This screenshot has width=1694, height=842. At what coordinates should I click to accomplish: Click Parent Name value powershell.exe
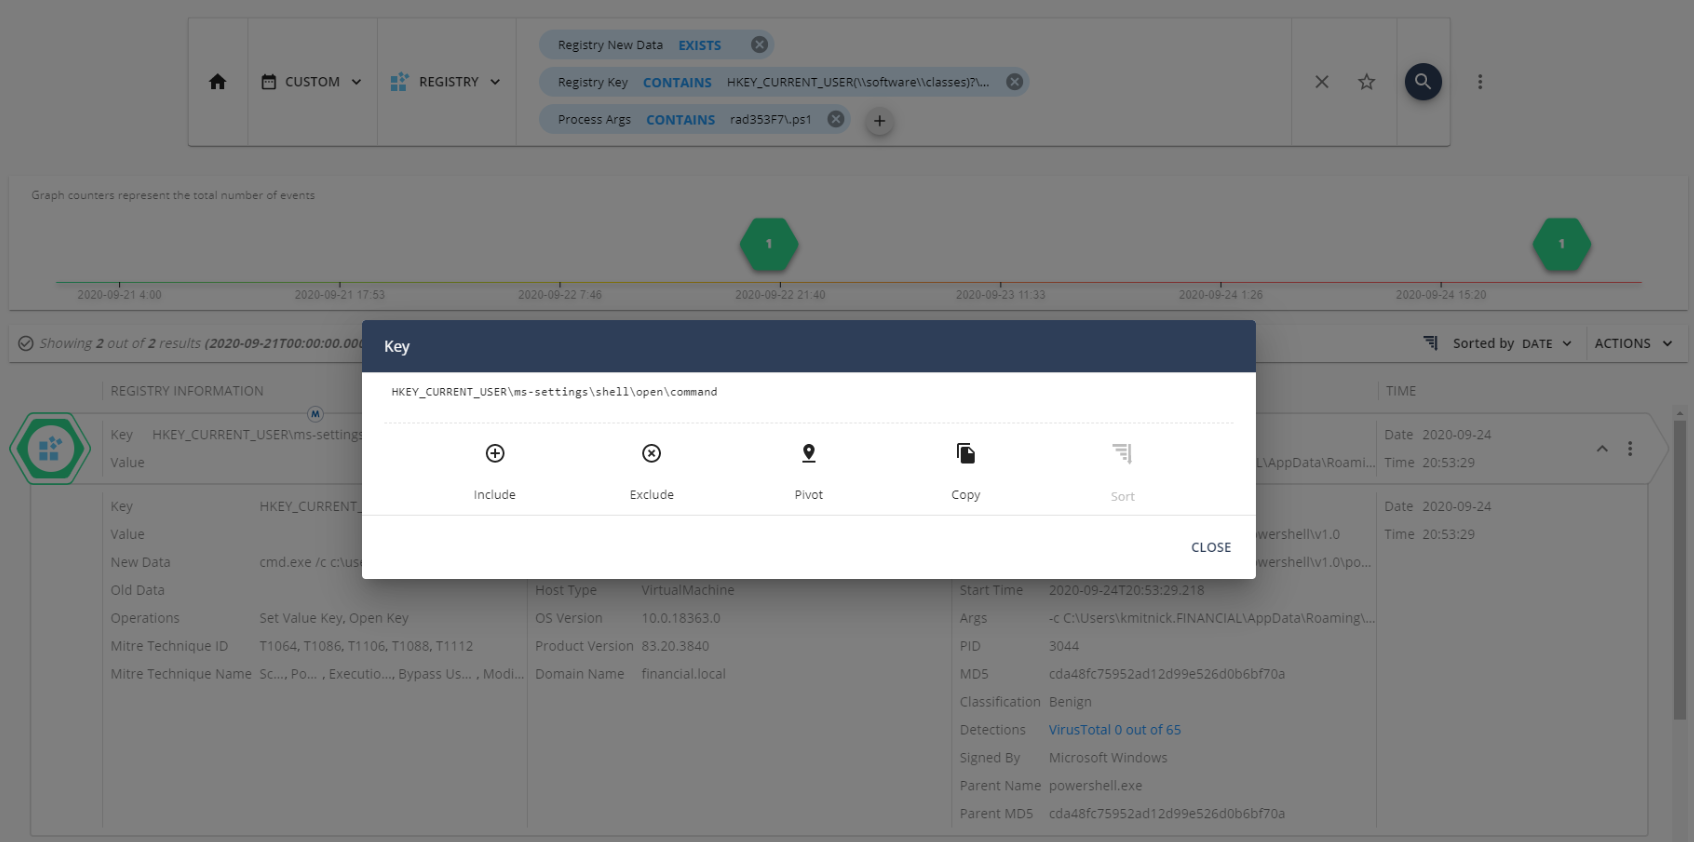1095,786
